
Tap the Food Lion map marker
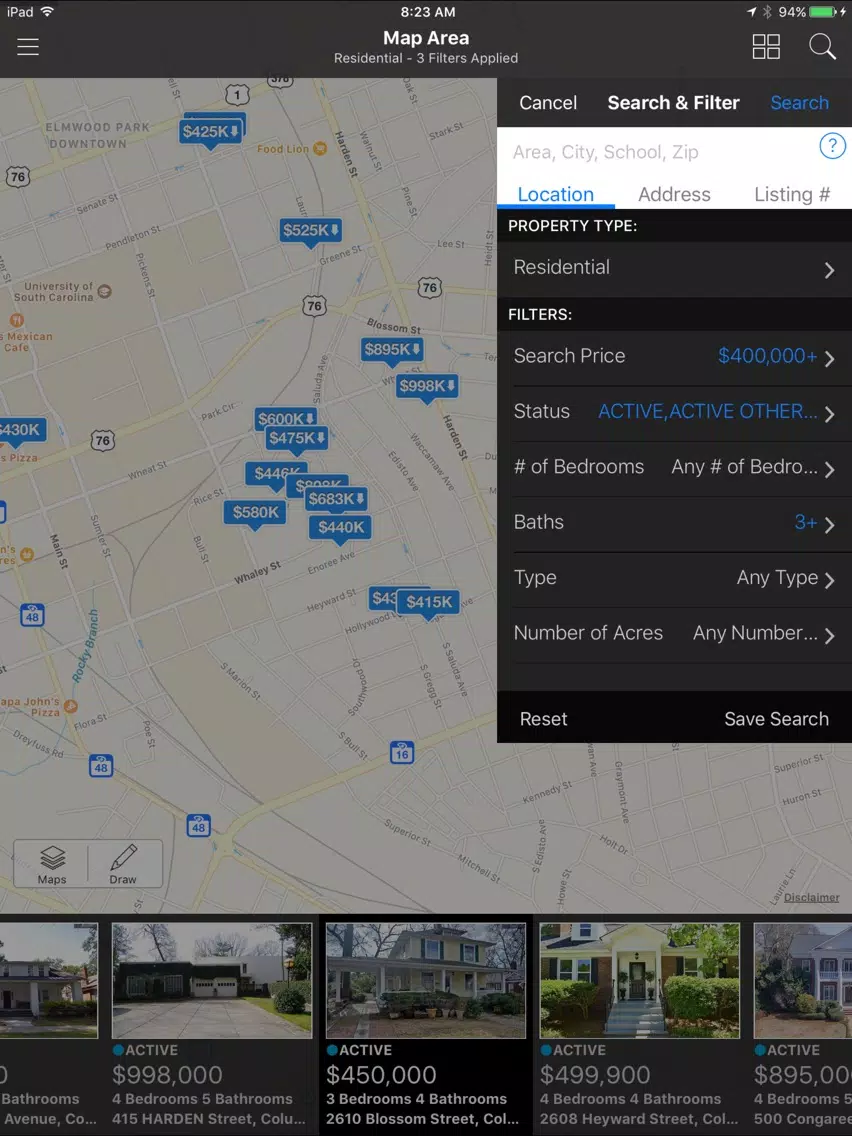(320, 149)
